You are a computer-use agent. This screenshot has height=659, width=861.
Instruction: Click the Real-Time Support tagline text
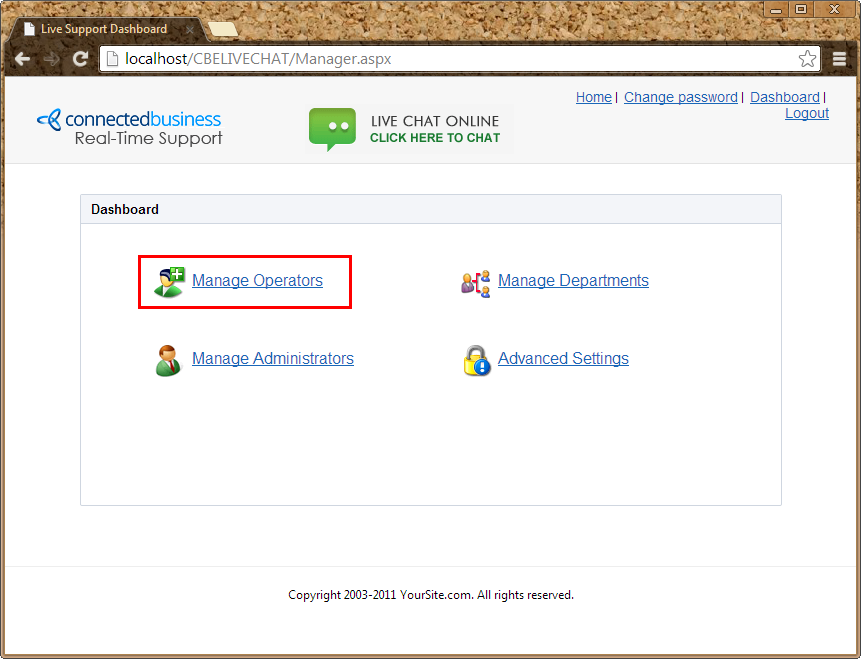pos(148,138)
